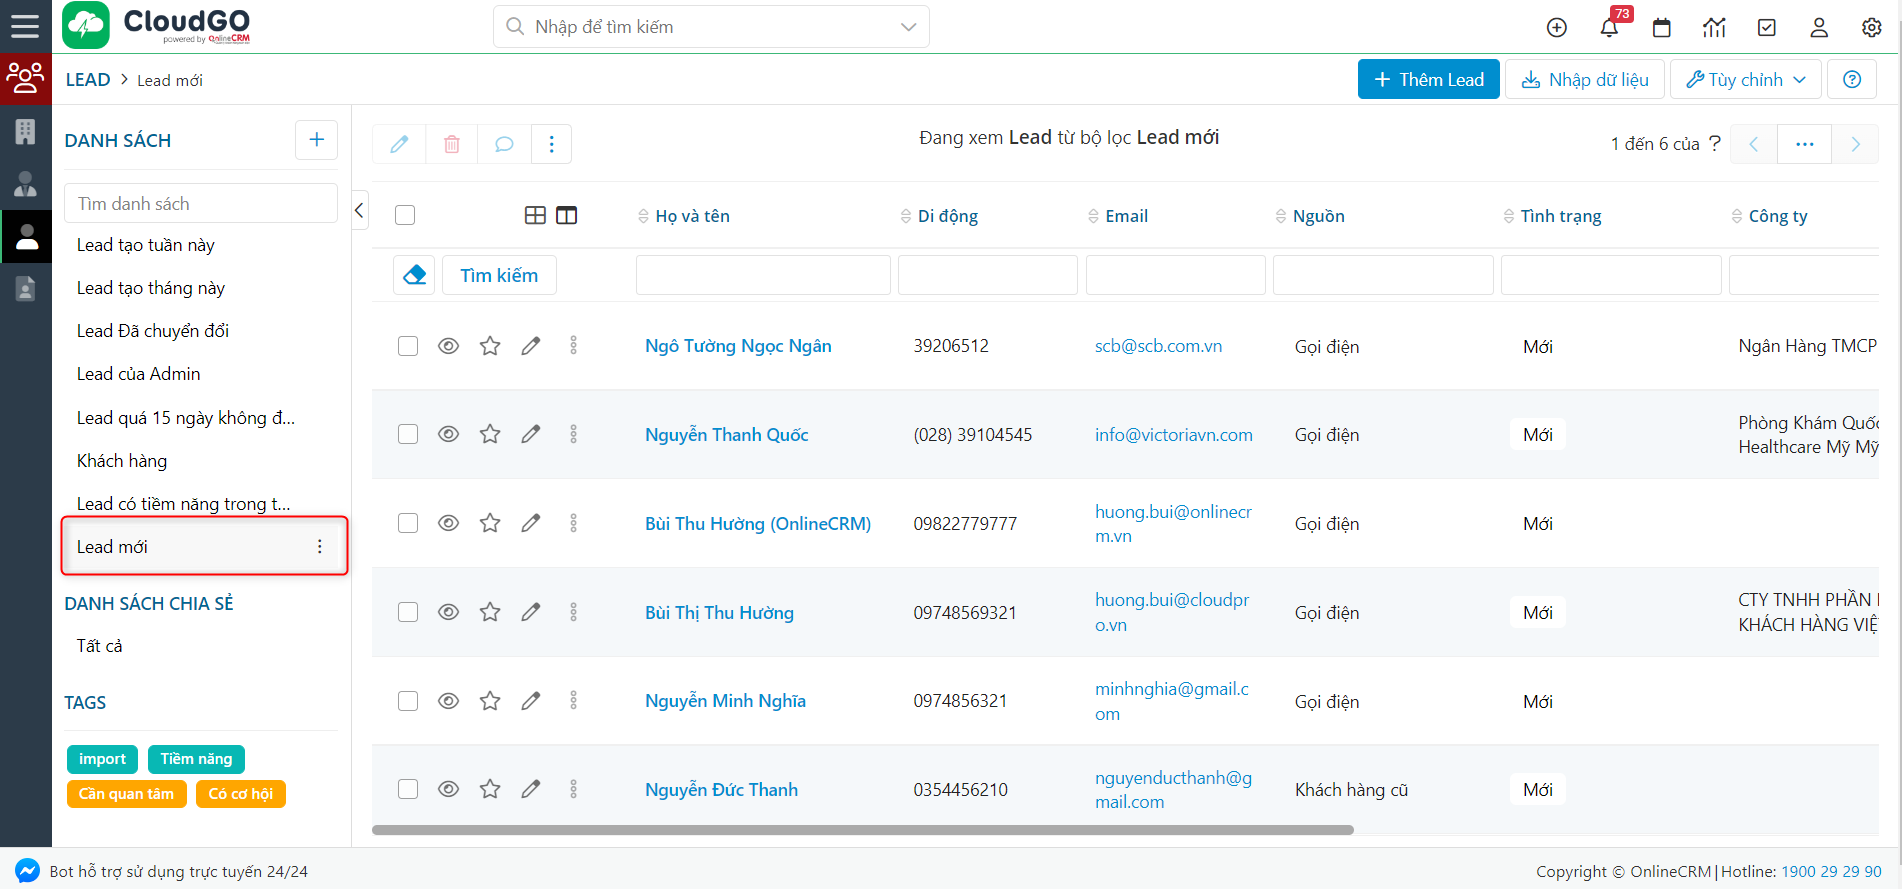Viewport: 1902px width, 889px height.
Task: Toggle the select all leads checkbox
Action: (405, 215)
